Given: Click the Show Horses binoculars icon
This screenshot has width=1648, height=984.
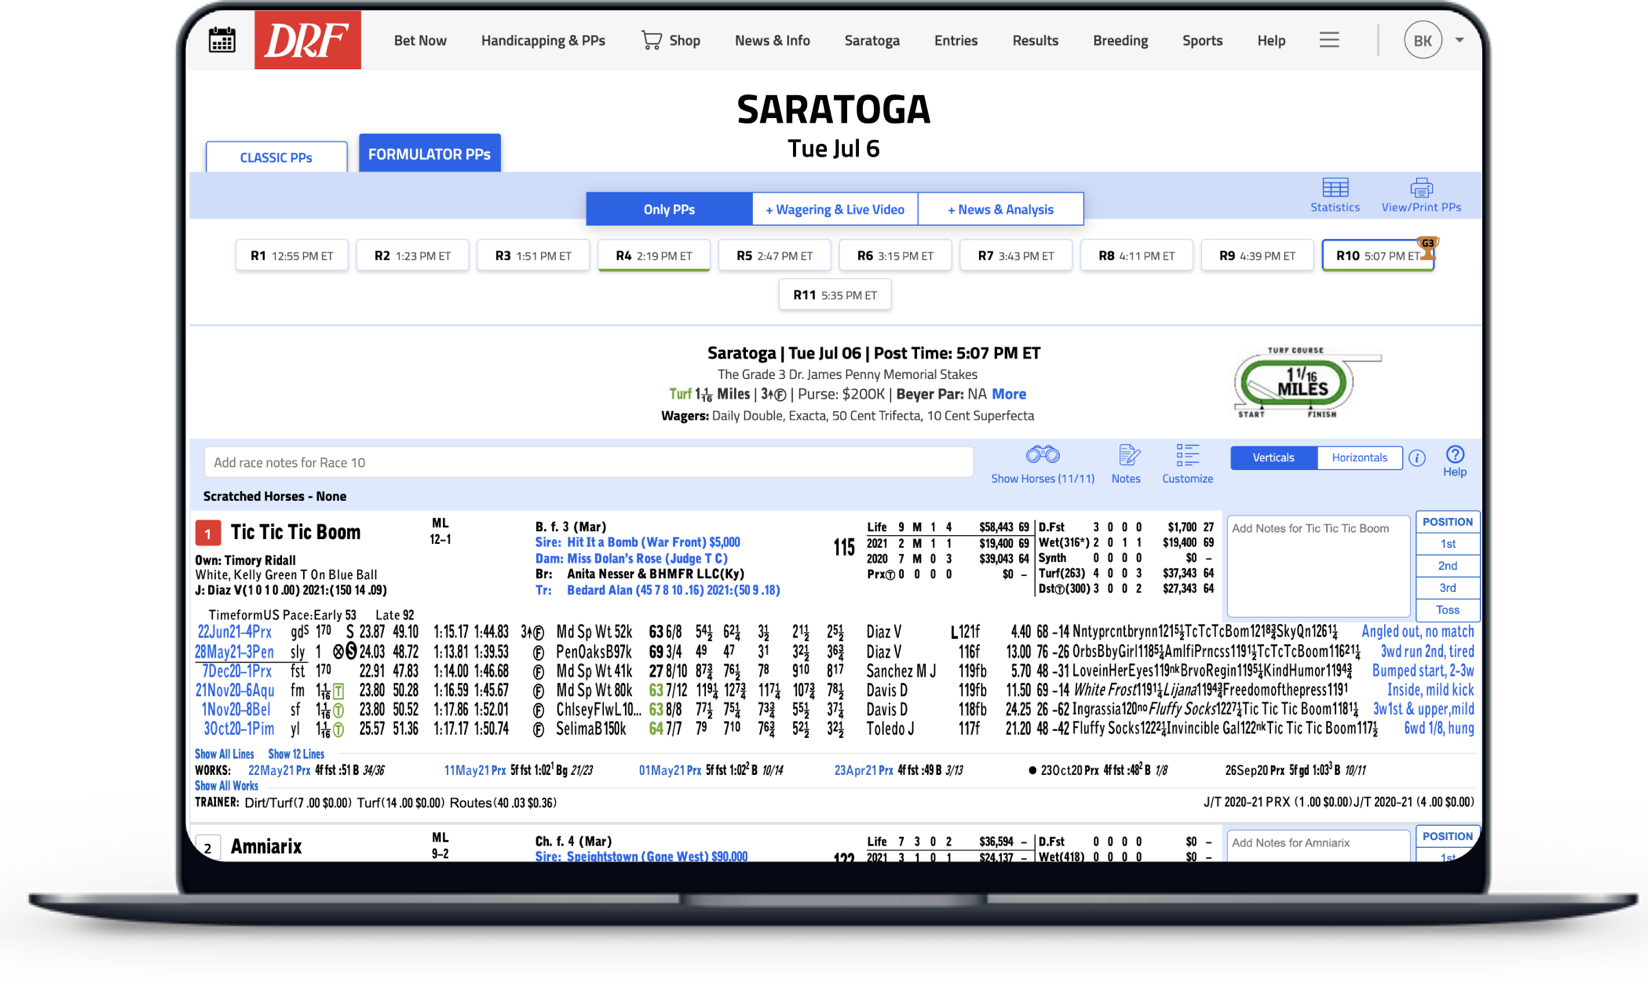Looking at the screenshot, I should point(1042,455).
